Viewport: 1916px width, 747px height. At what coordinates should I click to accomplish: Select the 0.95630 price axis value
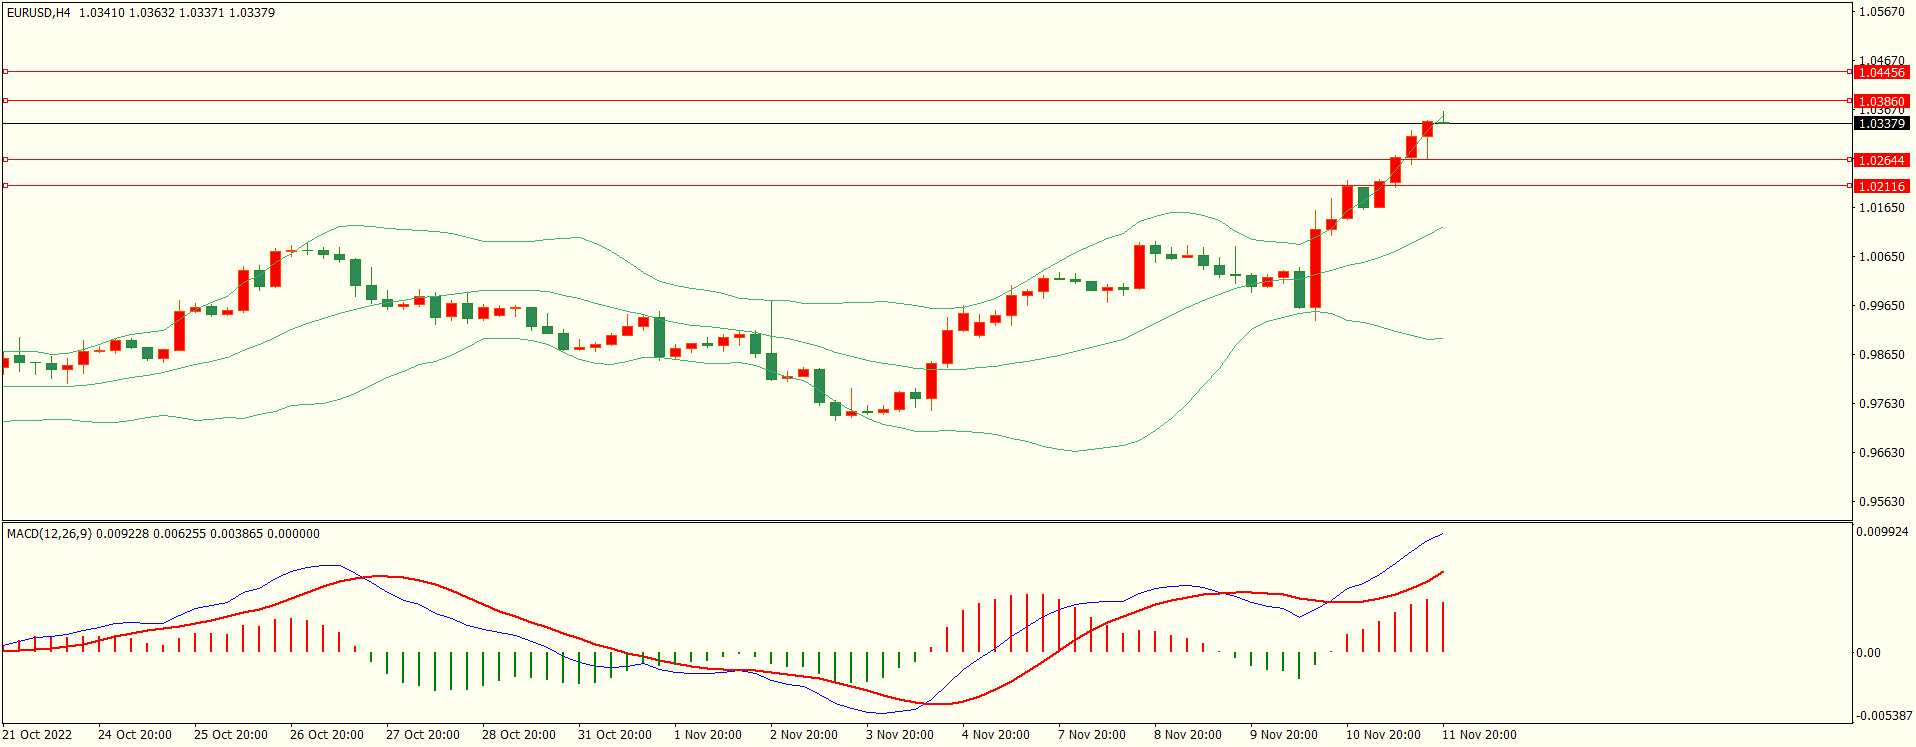(1881, 502)
